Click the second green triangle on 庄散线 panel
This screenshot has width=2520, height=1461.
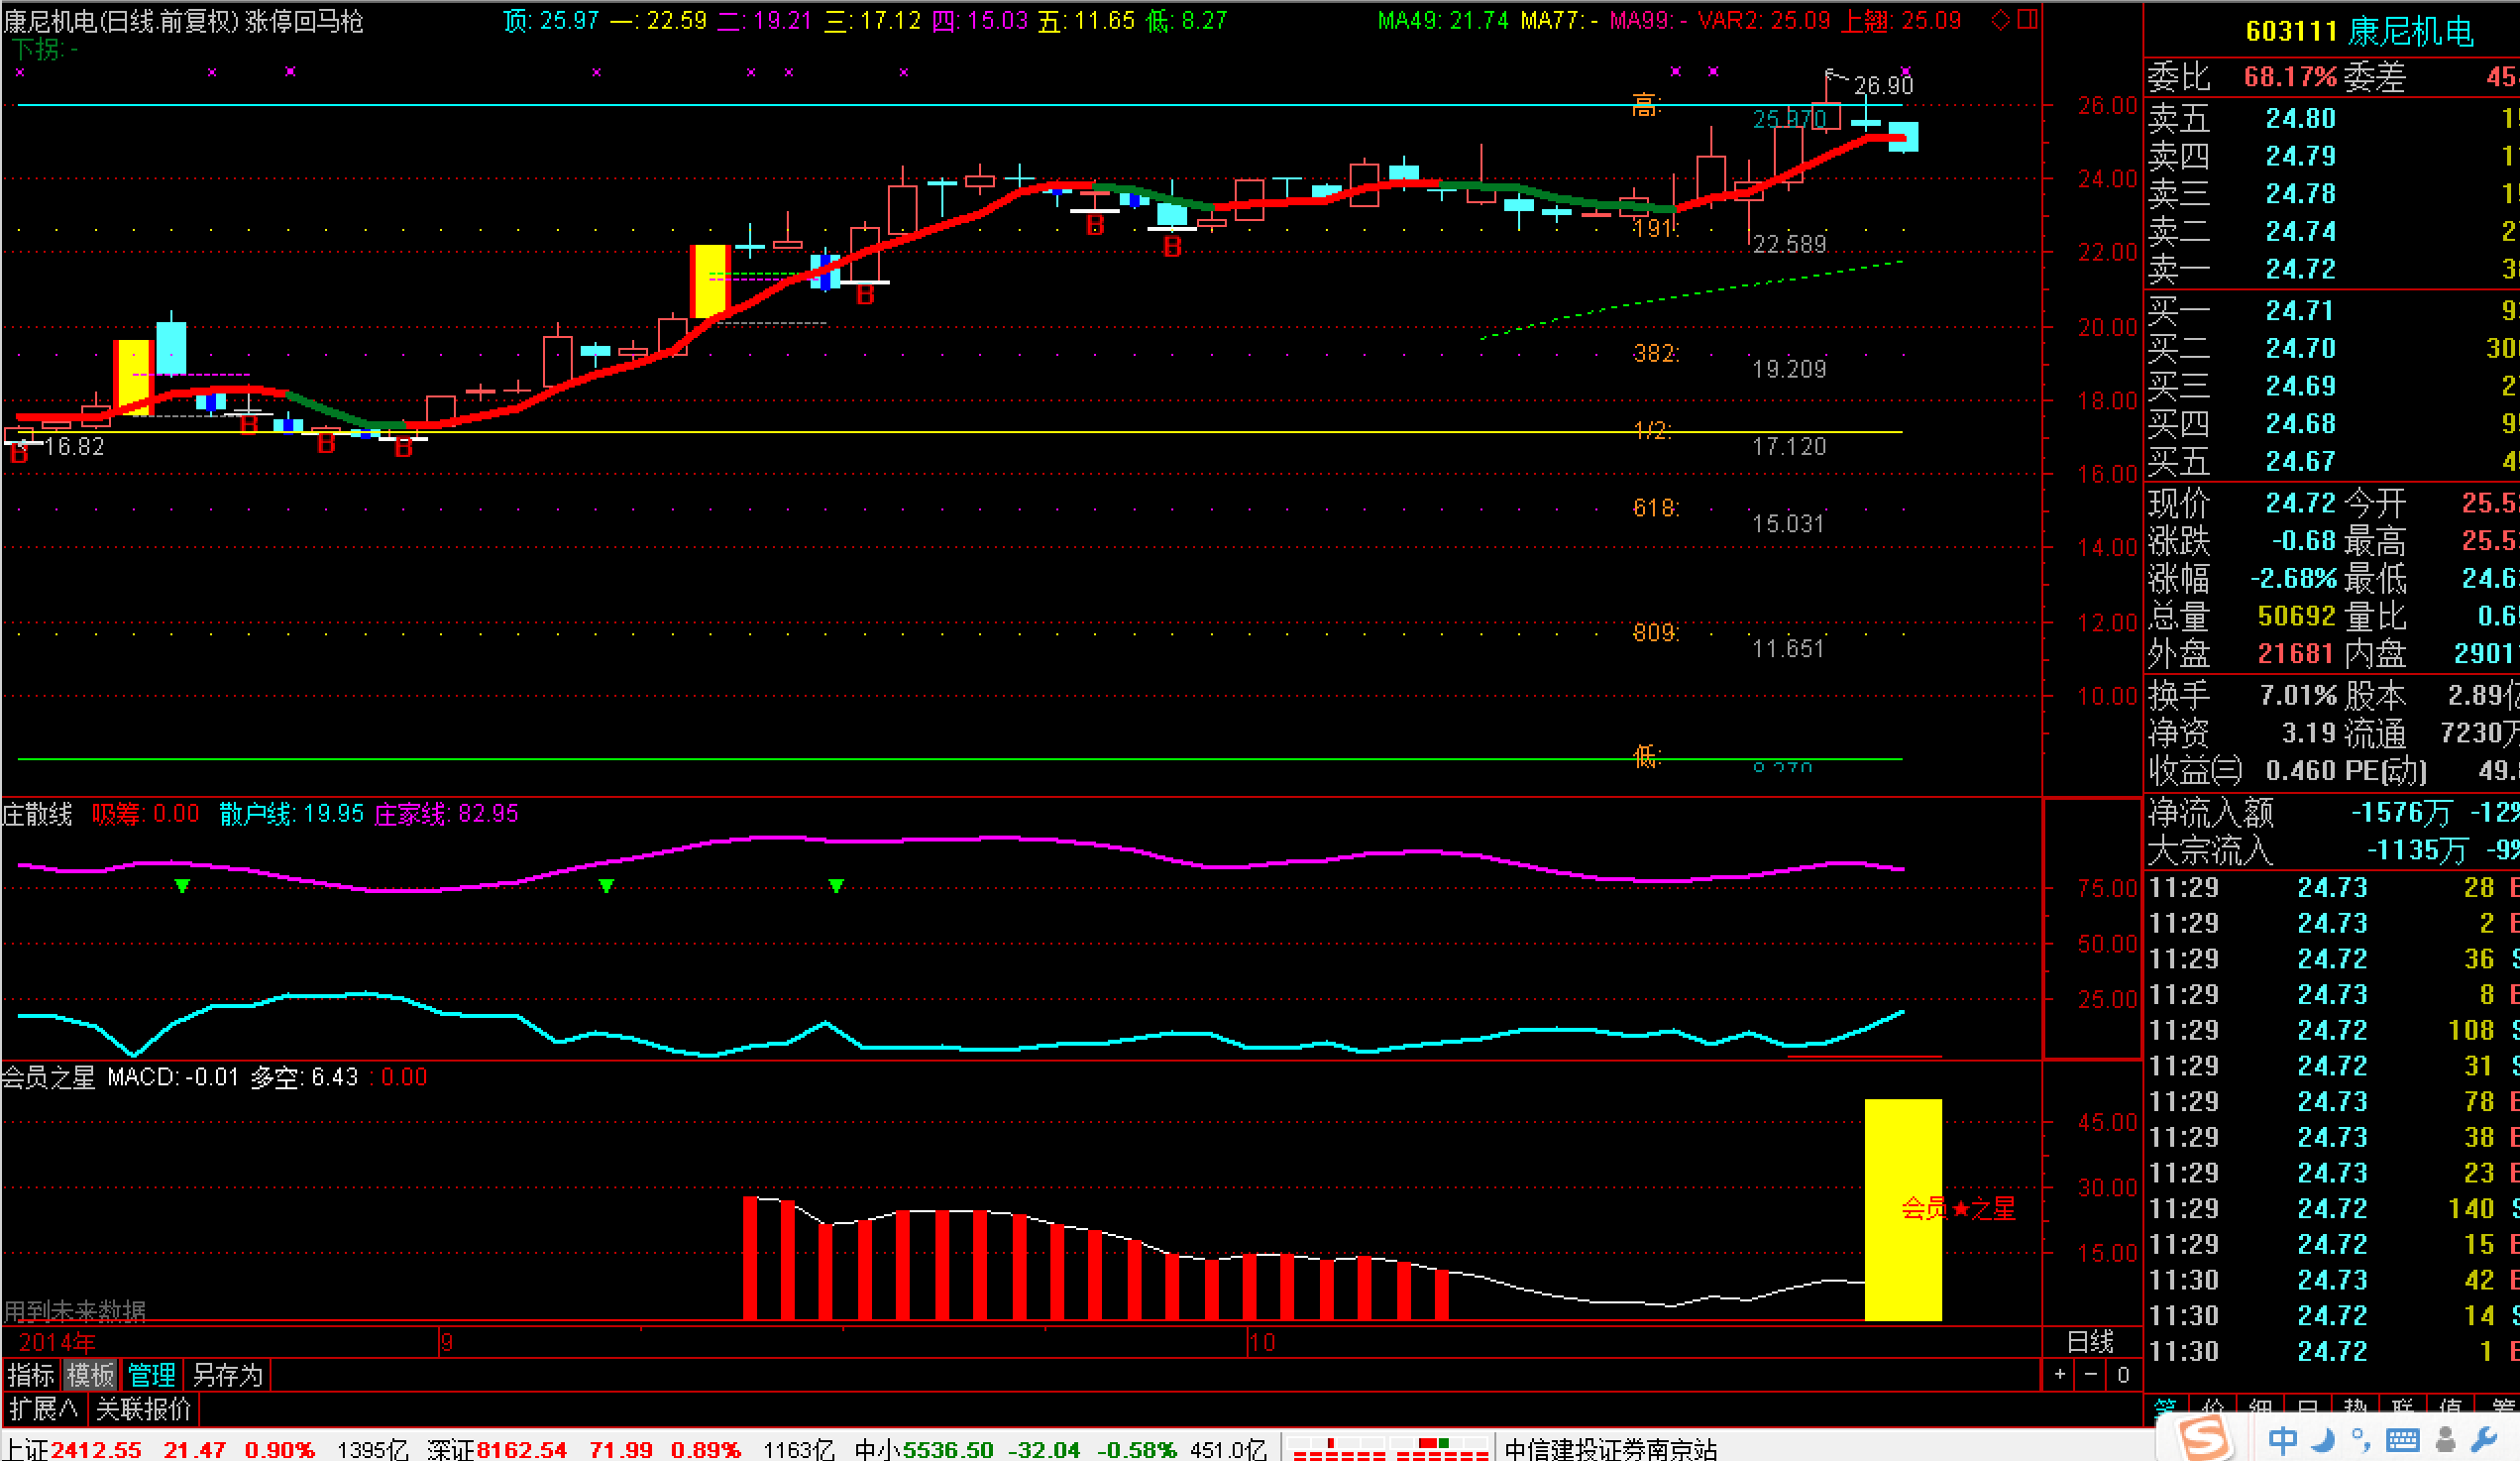(x=606, y=886)
